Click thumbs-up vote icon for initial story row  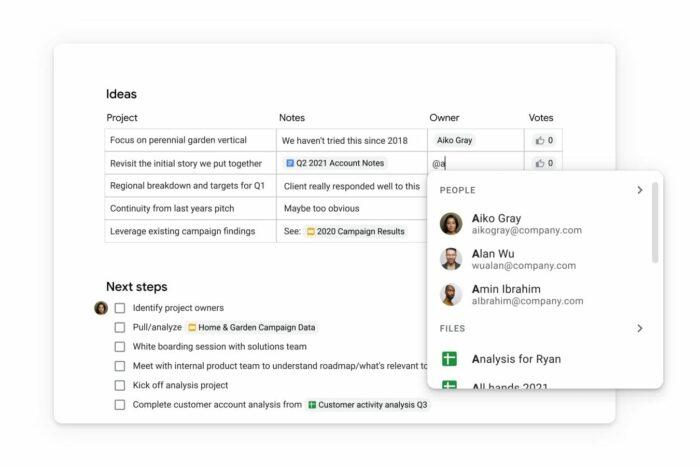pos(540,164)
